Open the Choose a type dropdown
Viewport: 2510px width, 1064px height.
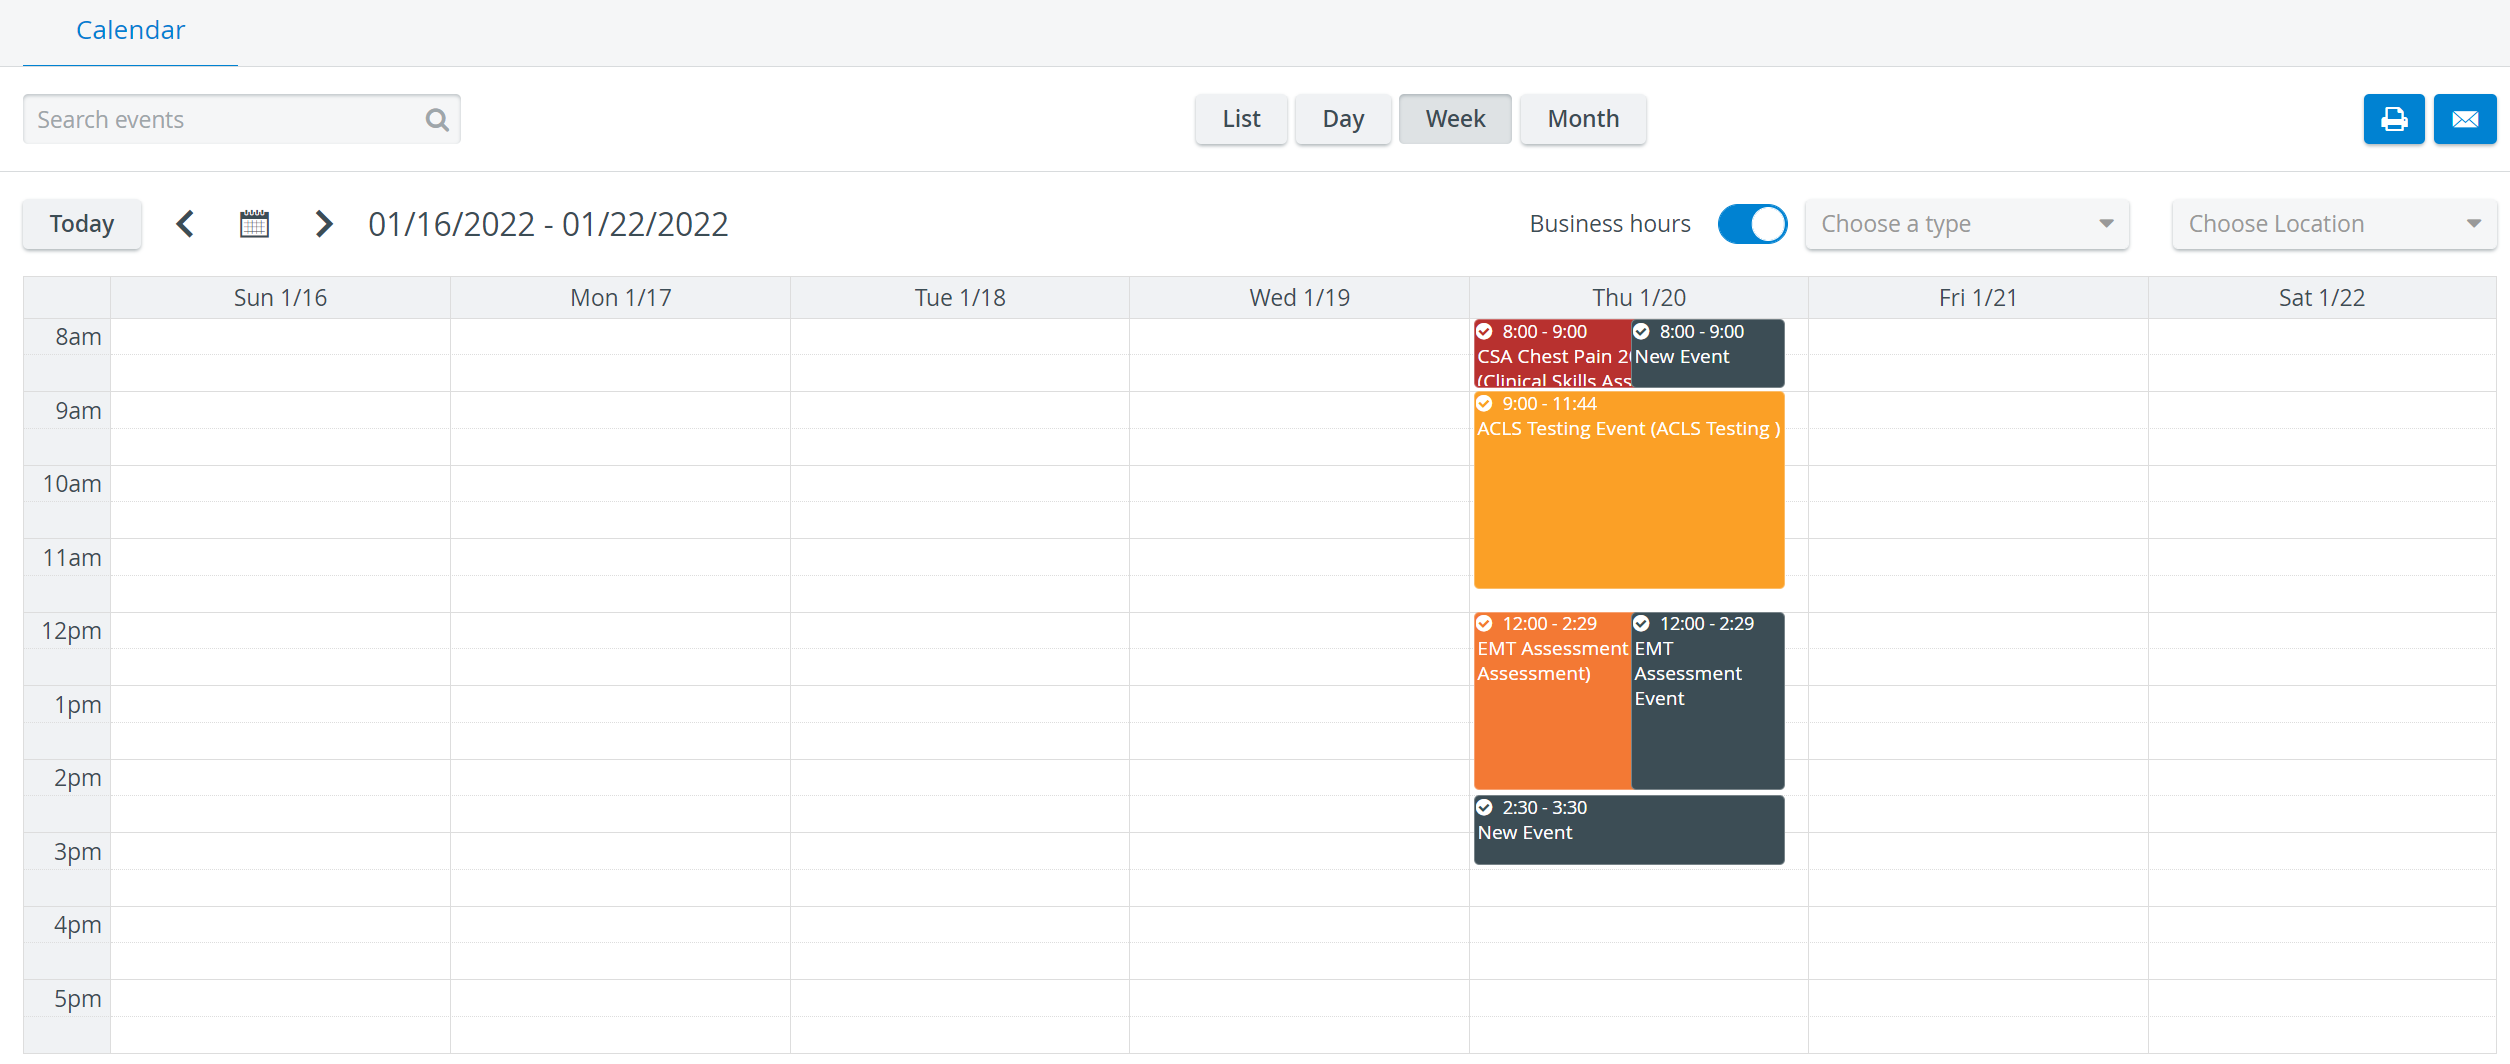pyautogui.click(x=1966, y=224)
